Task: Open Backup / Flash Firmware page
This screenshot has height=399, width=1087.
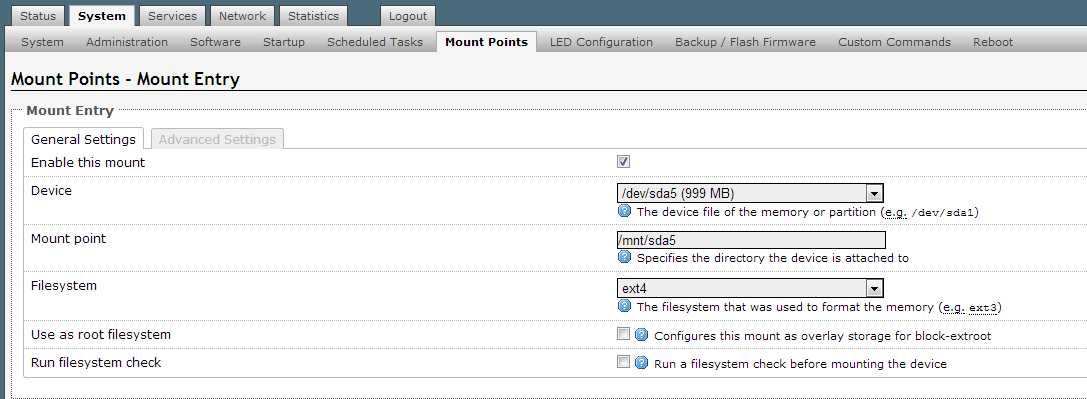Action: pyautogui.click(x=745, y=42)
